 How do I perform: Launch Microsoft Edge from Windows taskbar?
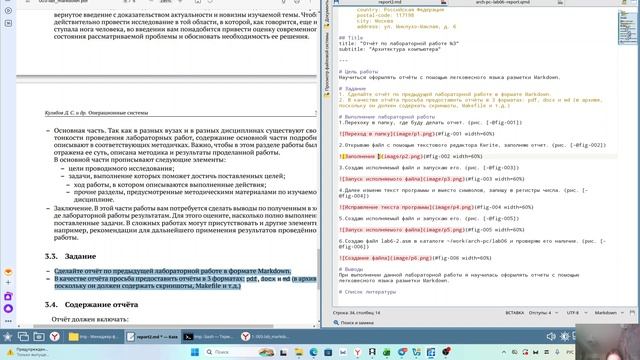[313, 352]
